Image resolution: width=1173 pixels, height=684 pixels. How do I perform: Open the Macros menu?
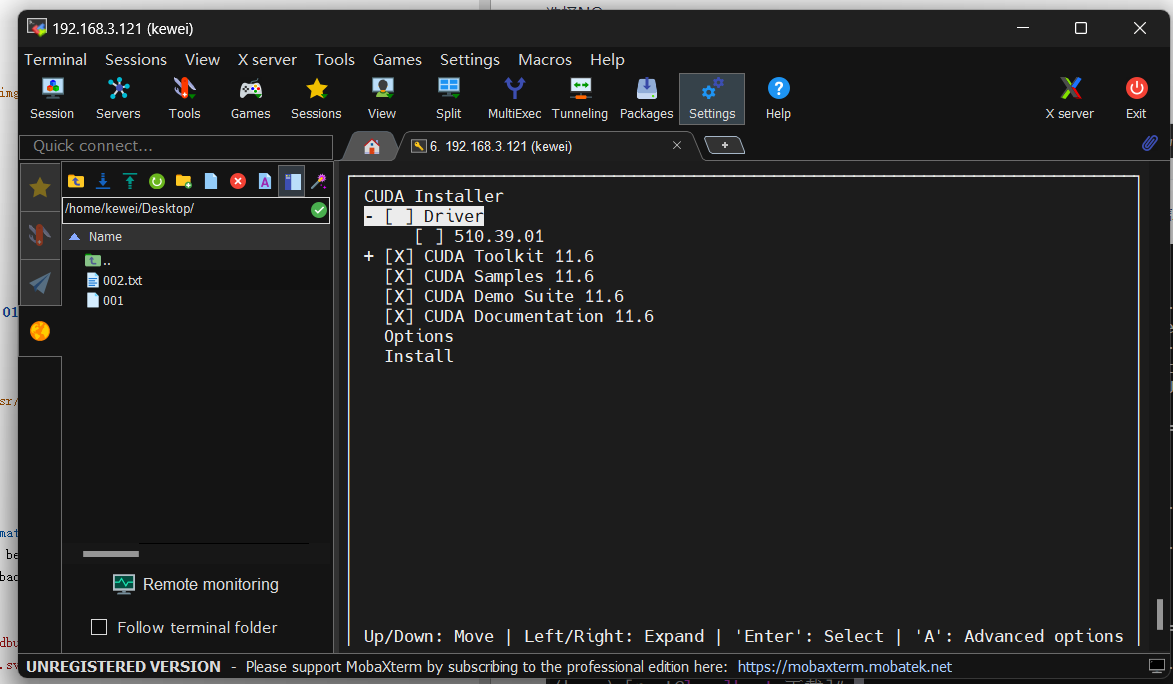[545, 60]
